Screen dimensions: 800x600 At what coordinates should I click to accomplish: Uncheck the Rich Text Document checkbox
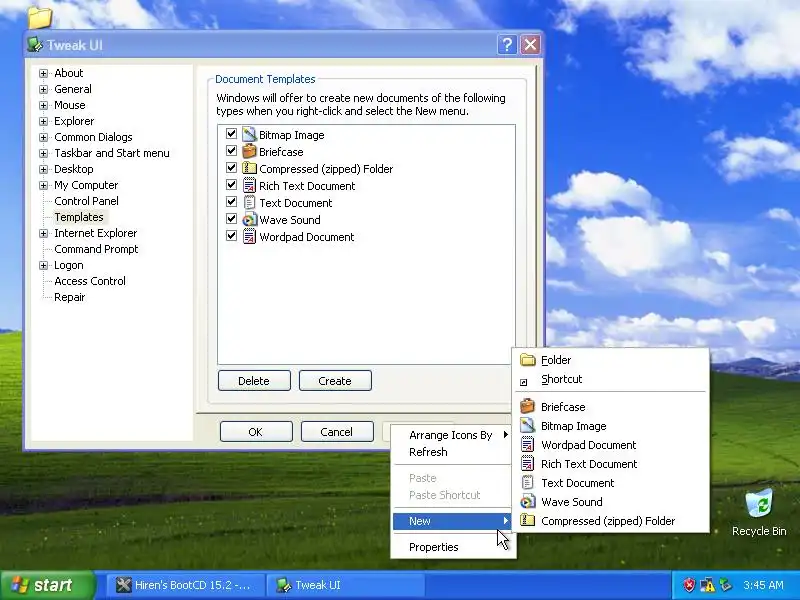pos(232,185)
